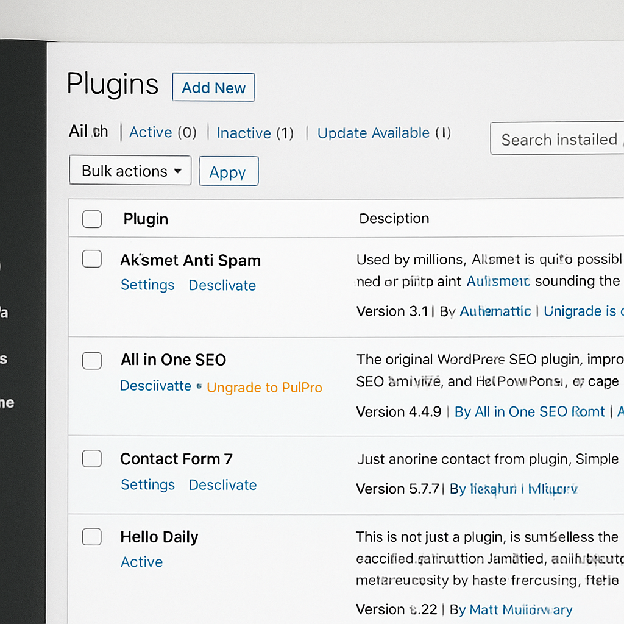This screenshot has height=624, width=624.
Task: Click the Version 5.7.7 text
Action: [x=398, y=489]
